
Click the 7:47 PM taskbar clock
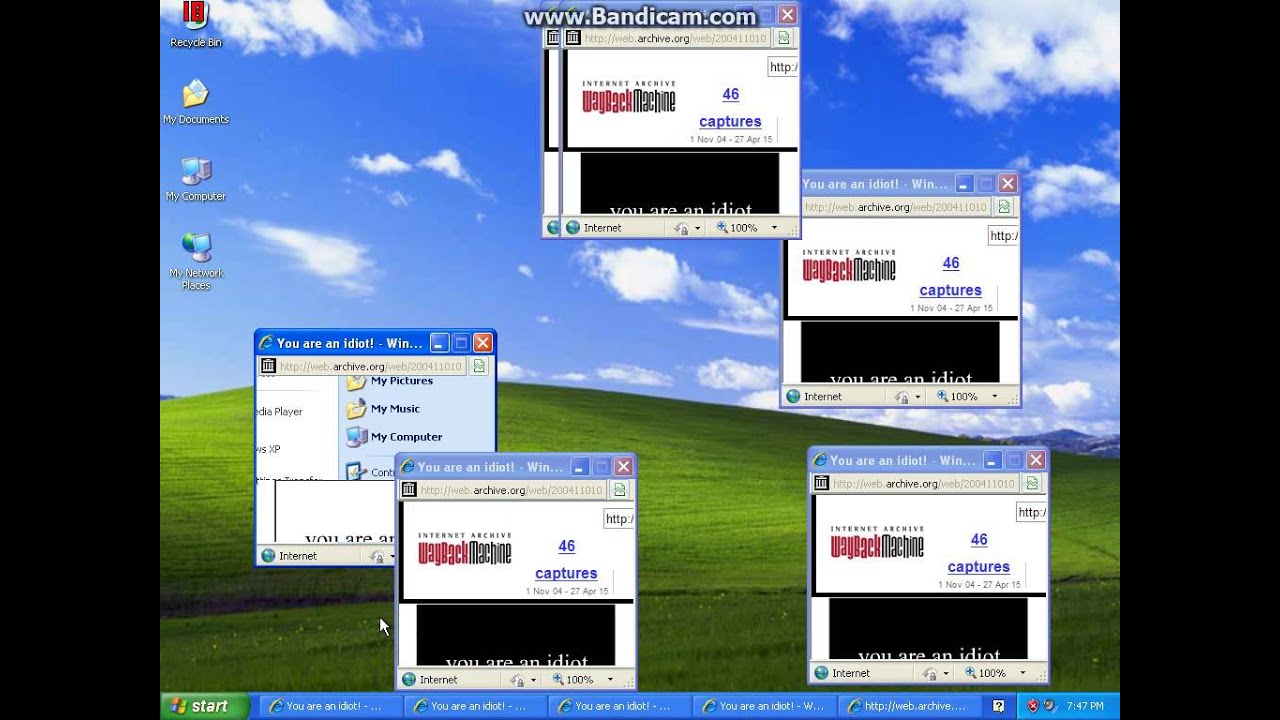1085,706
